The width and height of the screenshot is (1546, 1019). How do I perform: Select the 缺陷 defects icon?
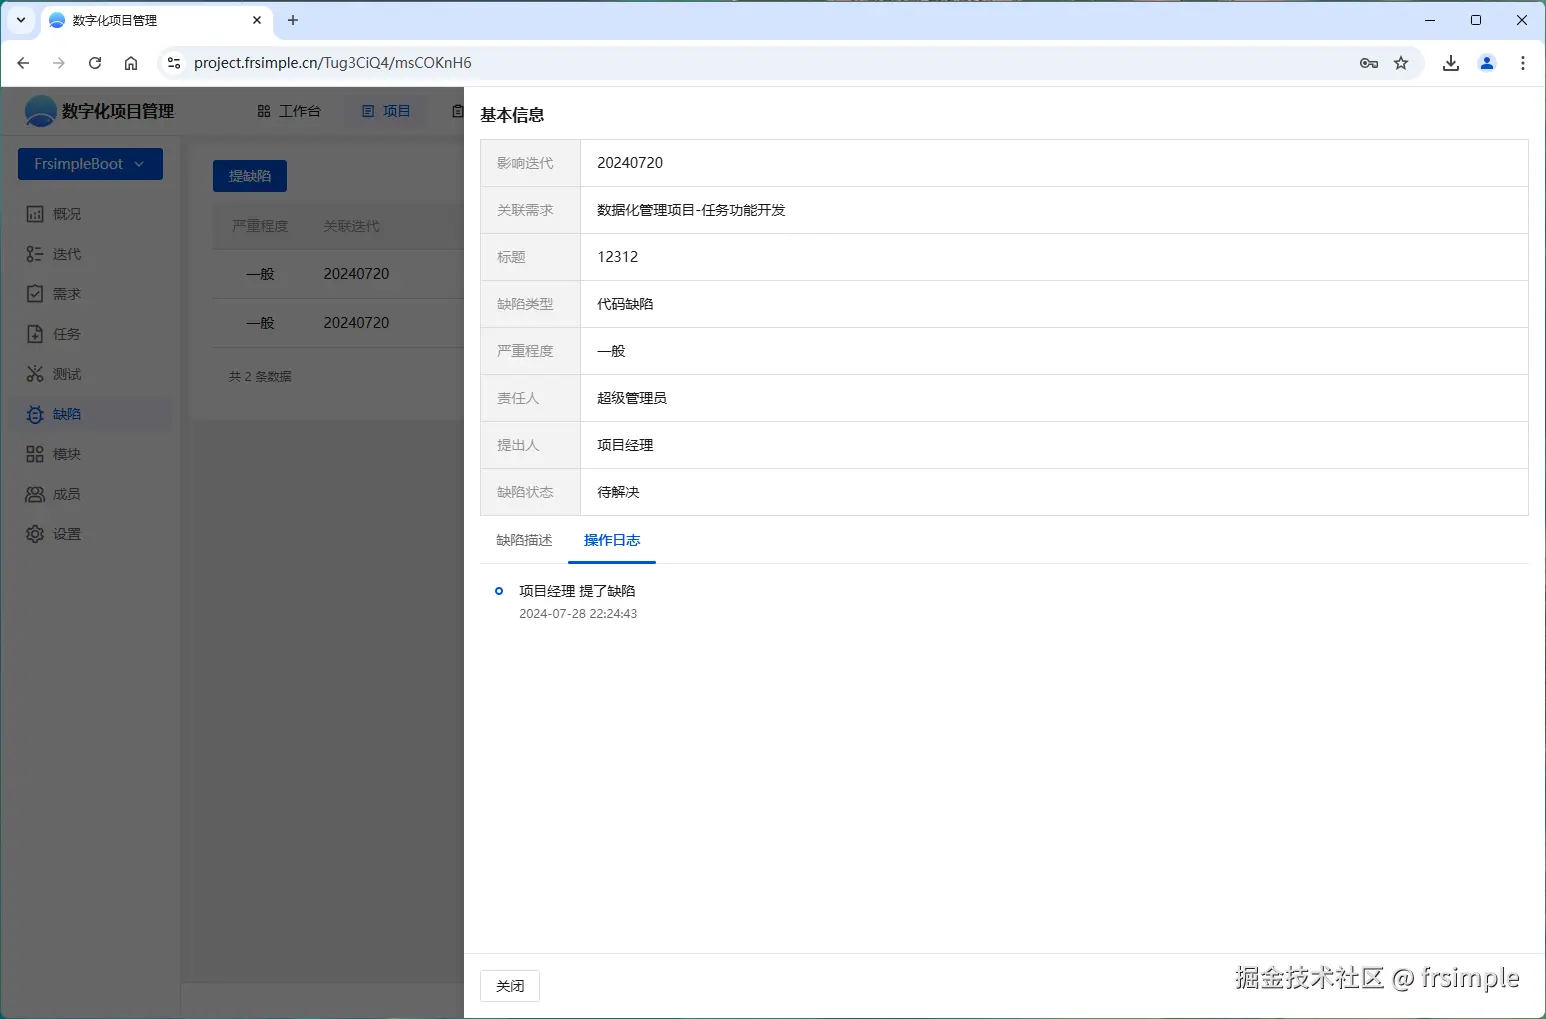point(66,413)
